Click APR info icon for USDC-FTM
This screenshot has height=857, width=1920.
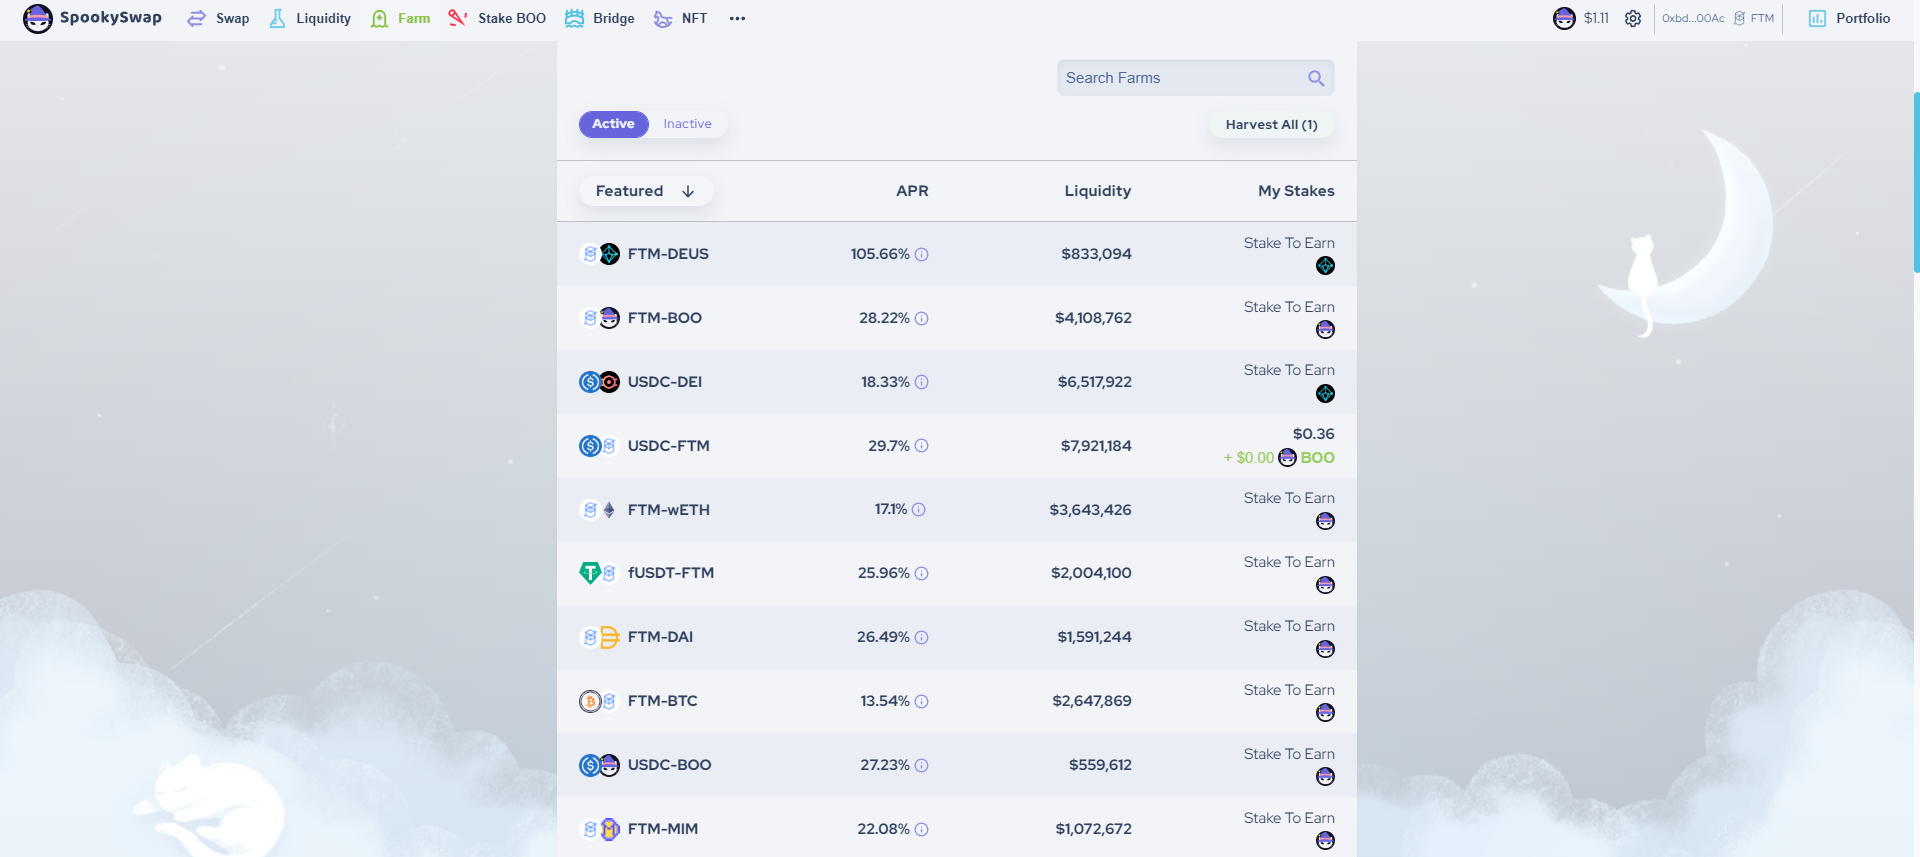point(922,446)
